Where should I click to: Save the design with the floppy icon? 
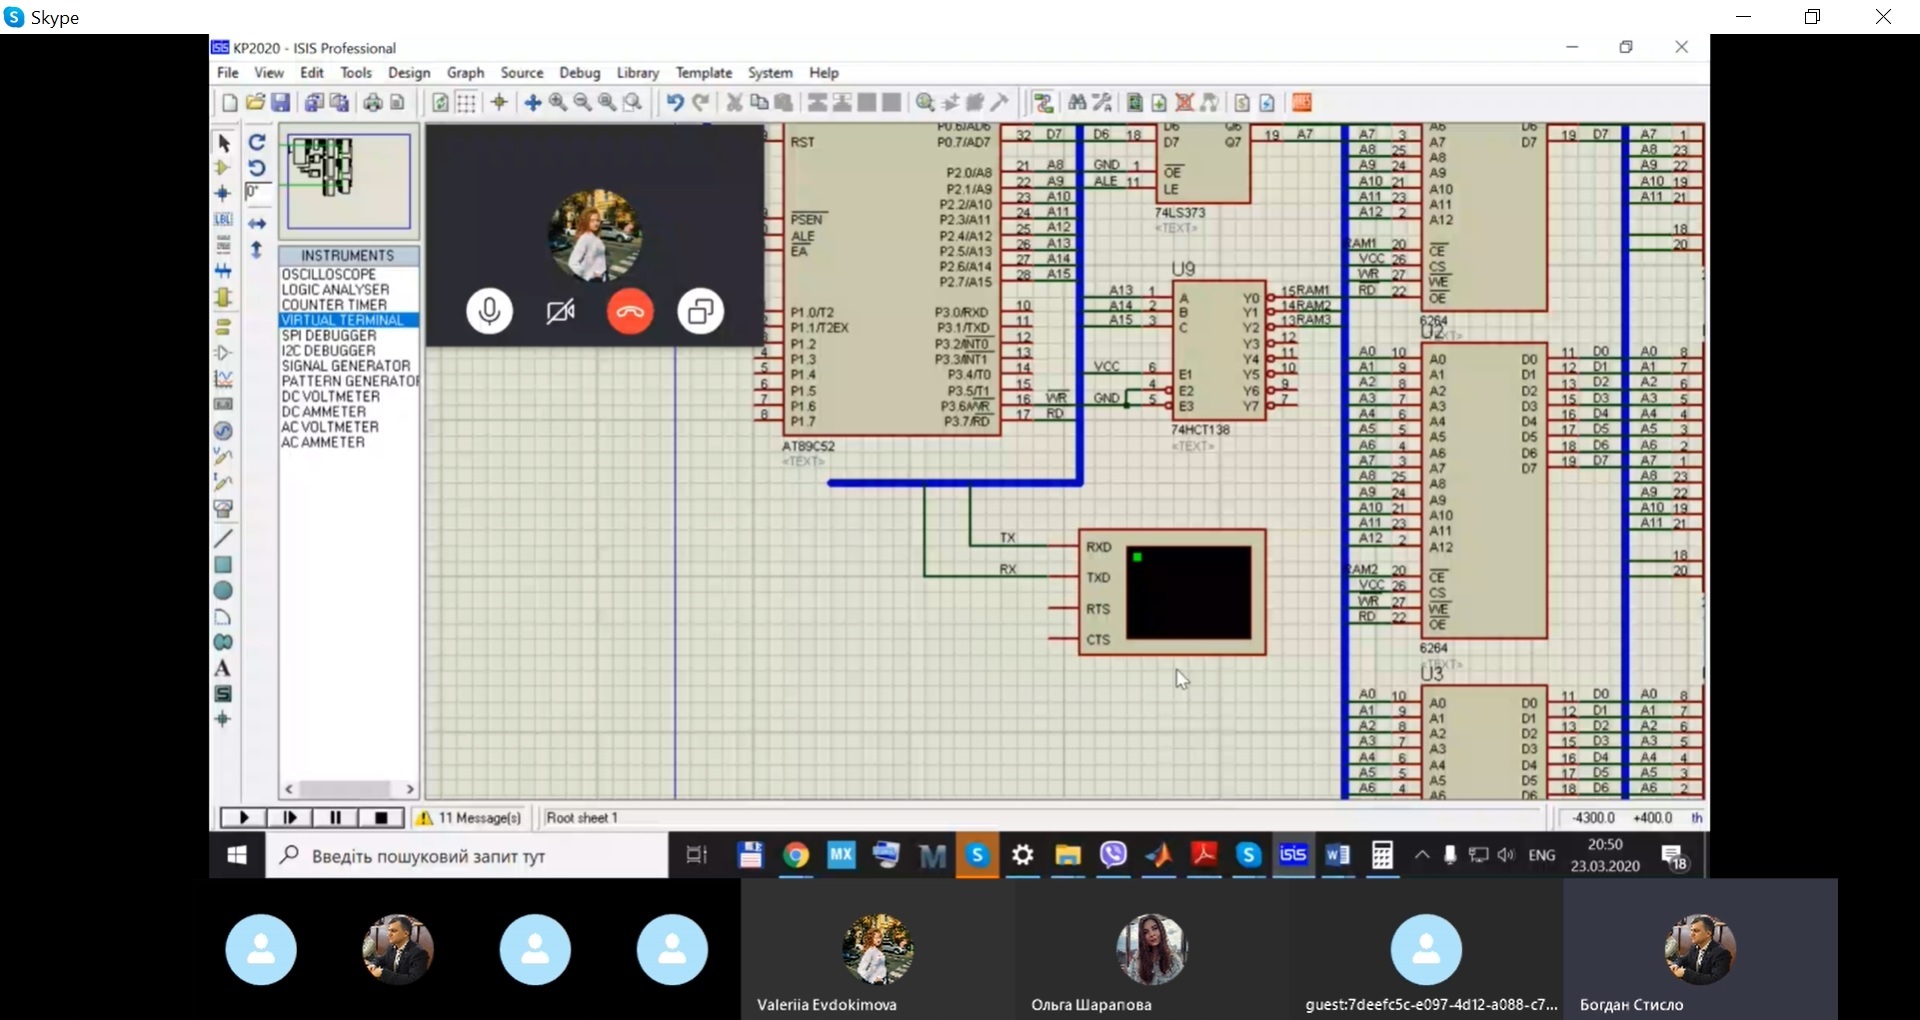pos(281,103)
